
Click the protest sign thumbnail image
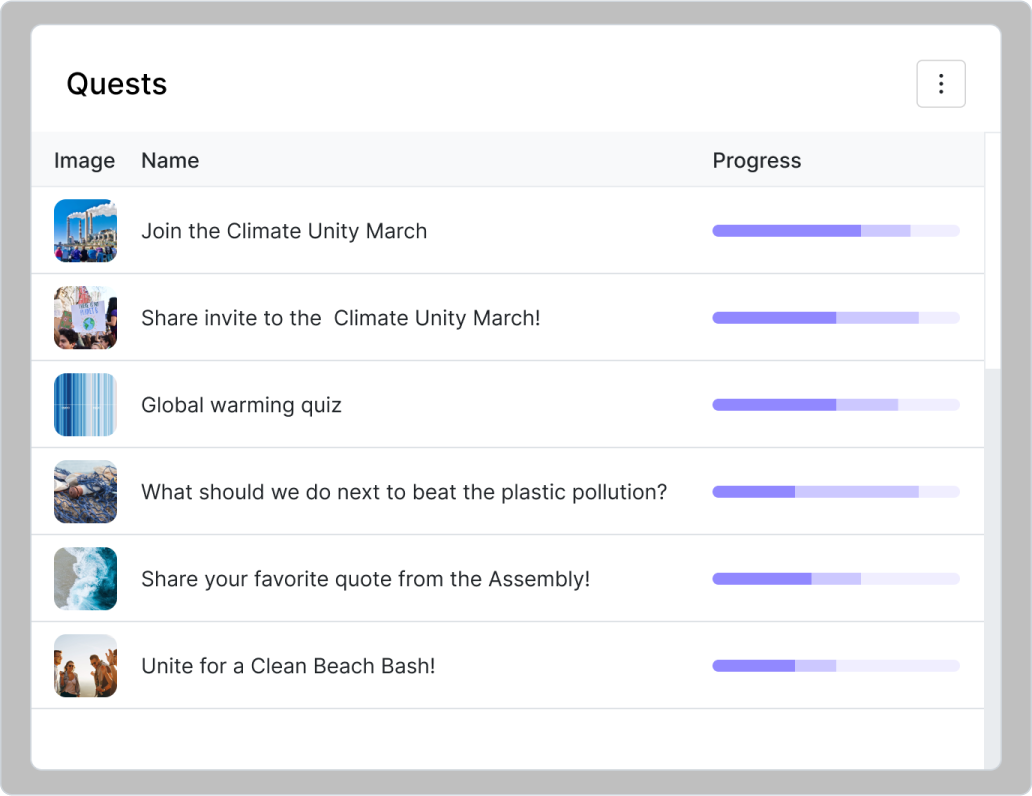(85, 318)
